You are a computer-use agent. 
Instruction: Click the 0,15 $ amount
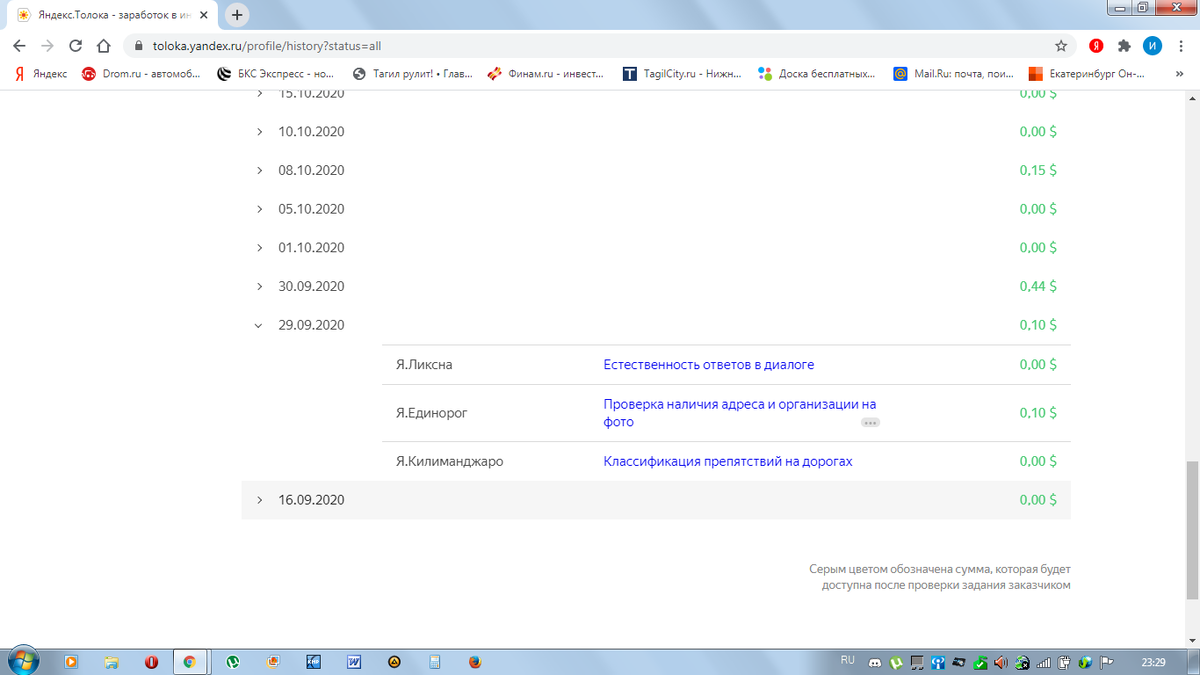tap(1038, 170)
